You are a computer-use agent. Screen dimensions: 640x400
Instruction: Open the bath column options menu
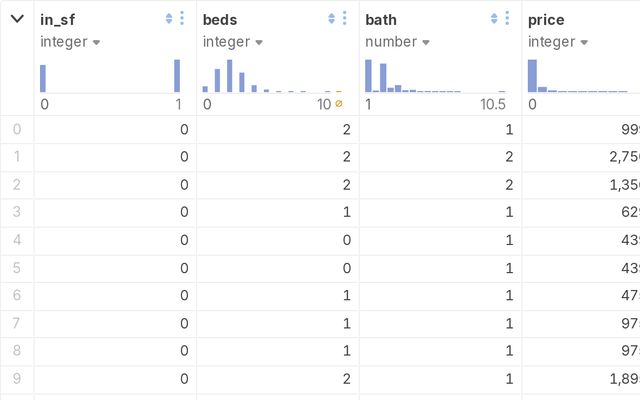coord(506,18)
